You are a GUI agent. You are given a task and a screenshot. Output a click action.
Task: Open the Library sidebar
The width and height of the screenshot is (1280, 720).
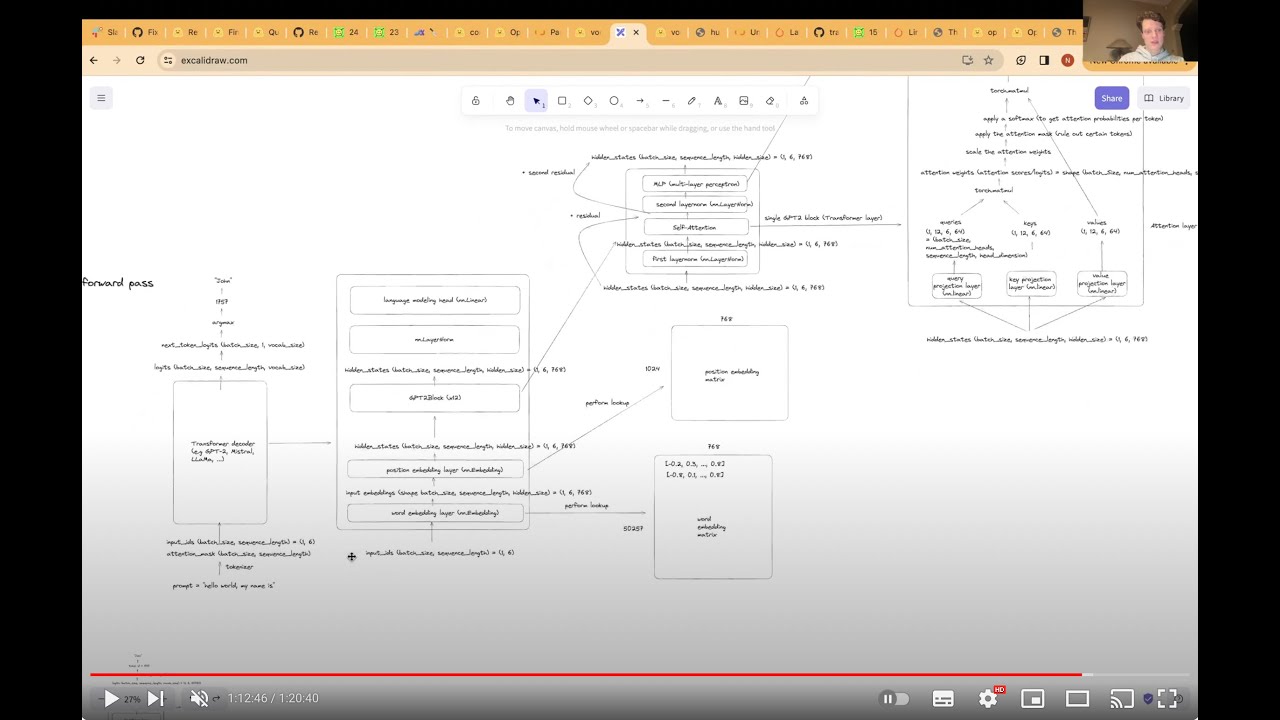(1164, 98)
